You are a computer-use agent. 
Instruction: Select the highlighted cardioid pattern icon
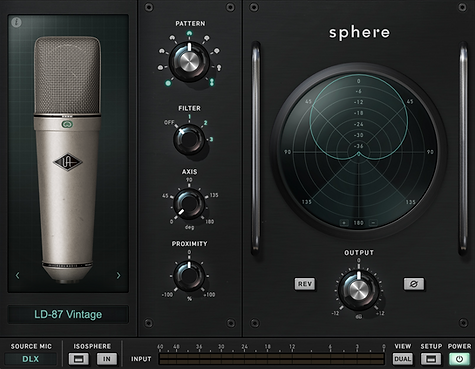point(189,33)
